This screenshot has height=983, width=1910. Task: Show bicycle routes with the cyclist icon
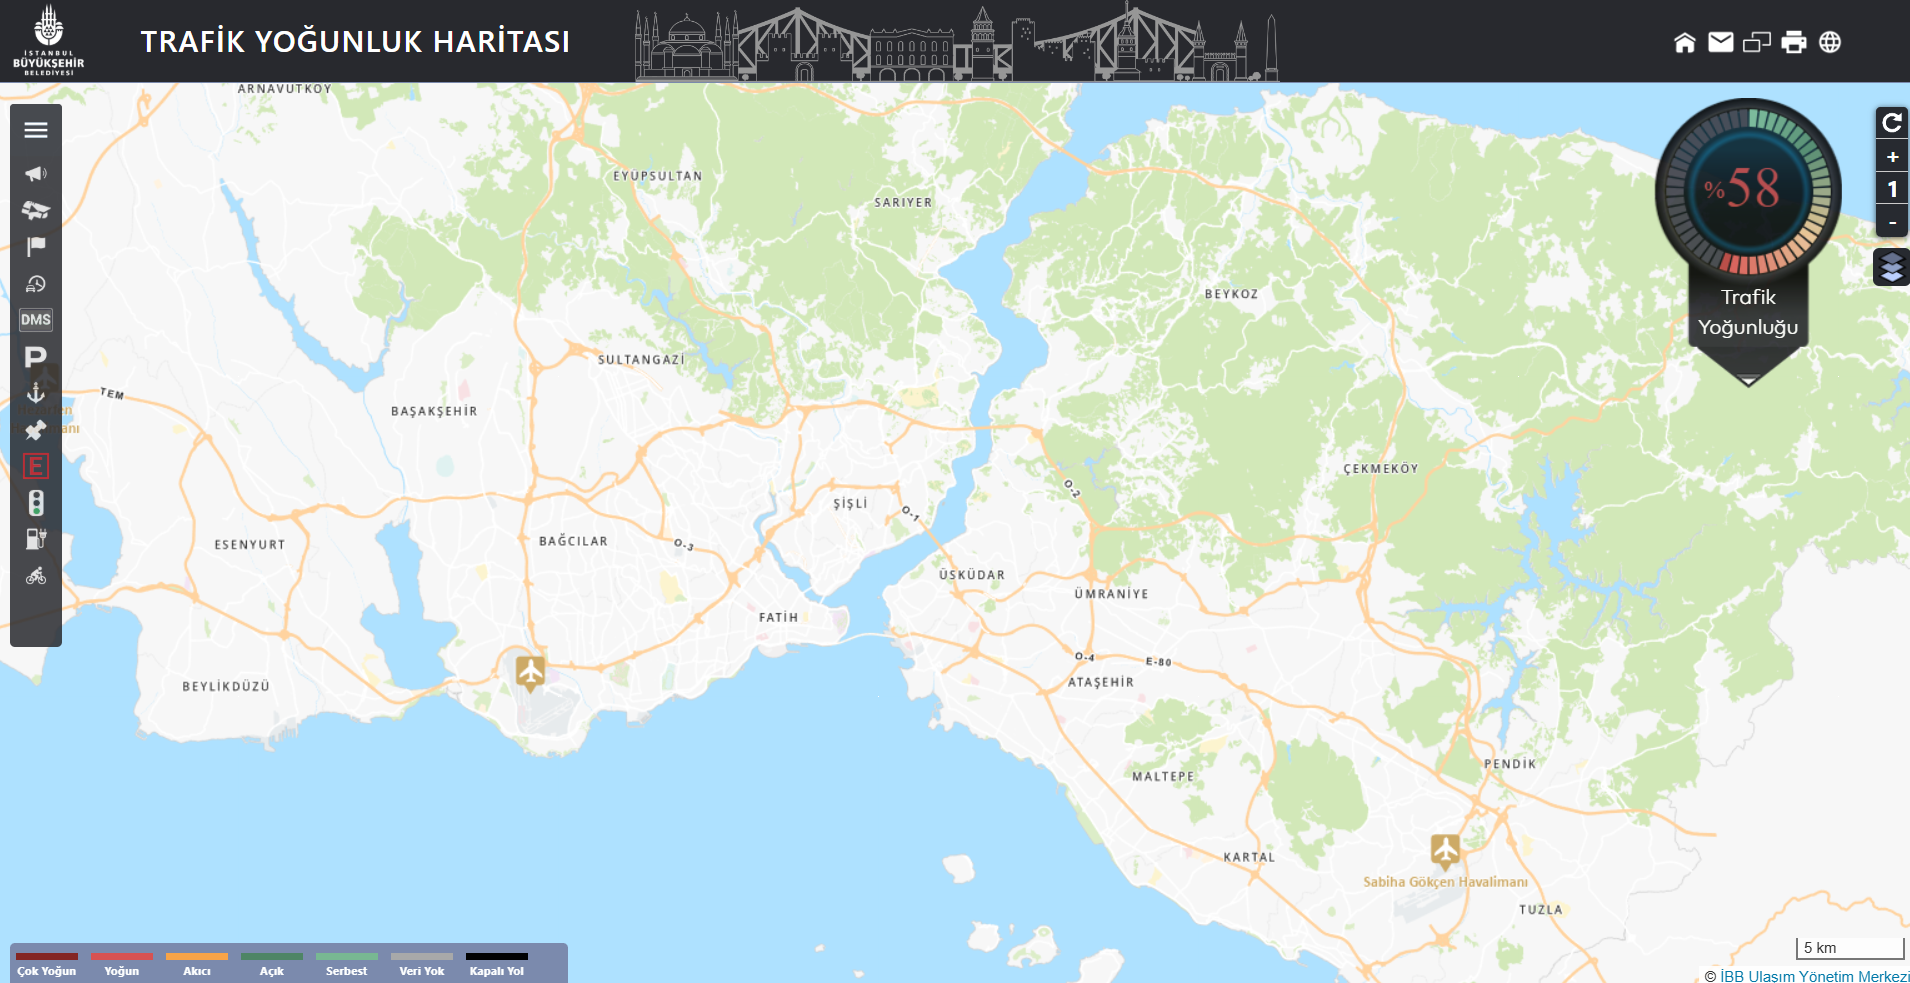pos(36,576)
